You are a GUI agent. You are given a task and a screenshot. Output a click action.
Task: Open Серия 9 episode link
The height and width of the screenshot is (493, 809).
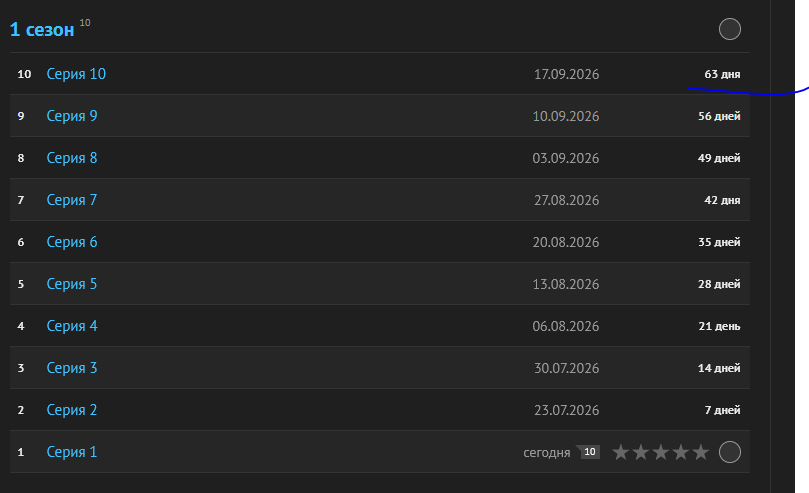[x=72, y=116]
